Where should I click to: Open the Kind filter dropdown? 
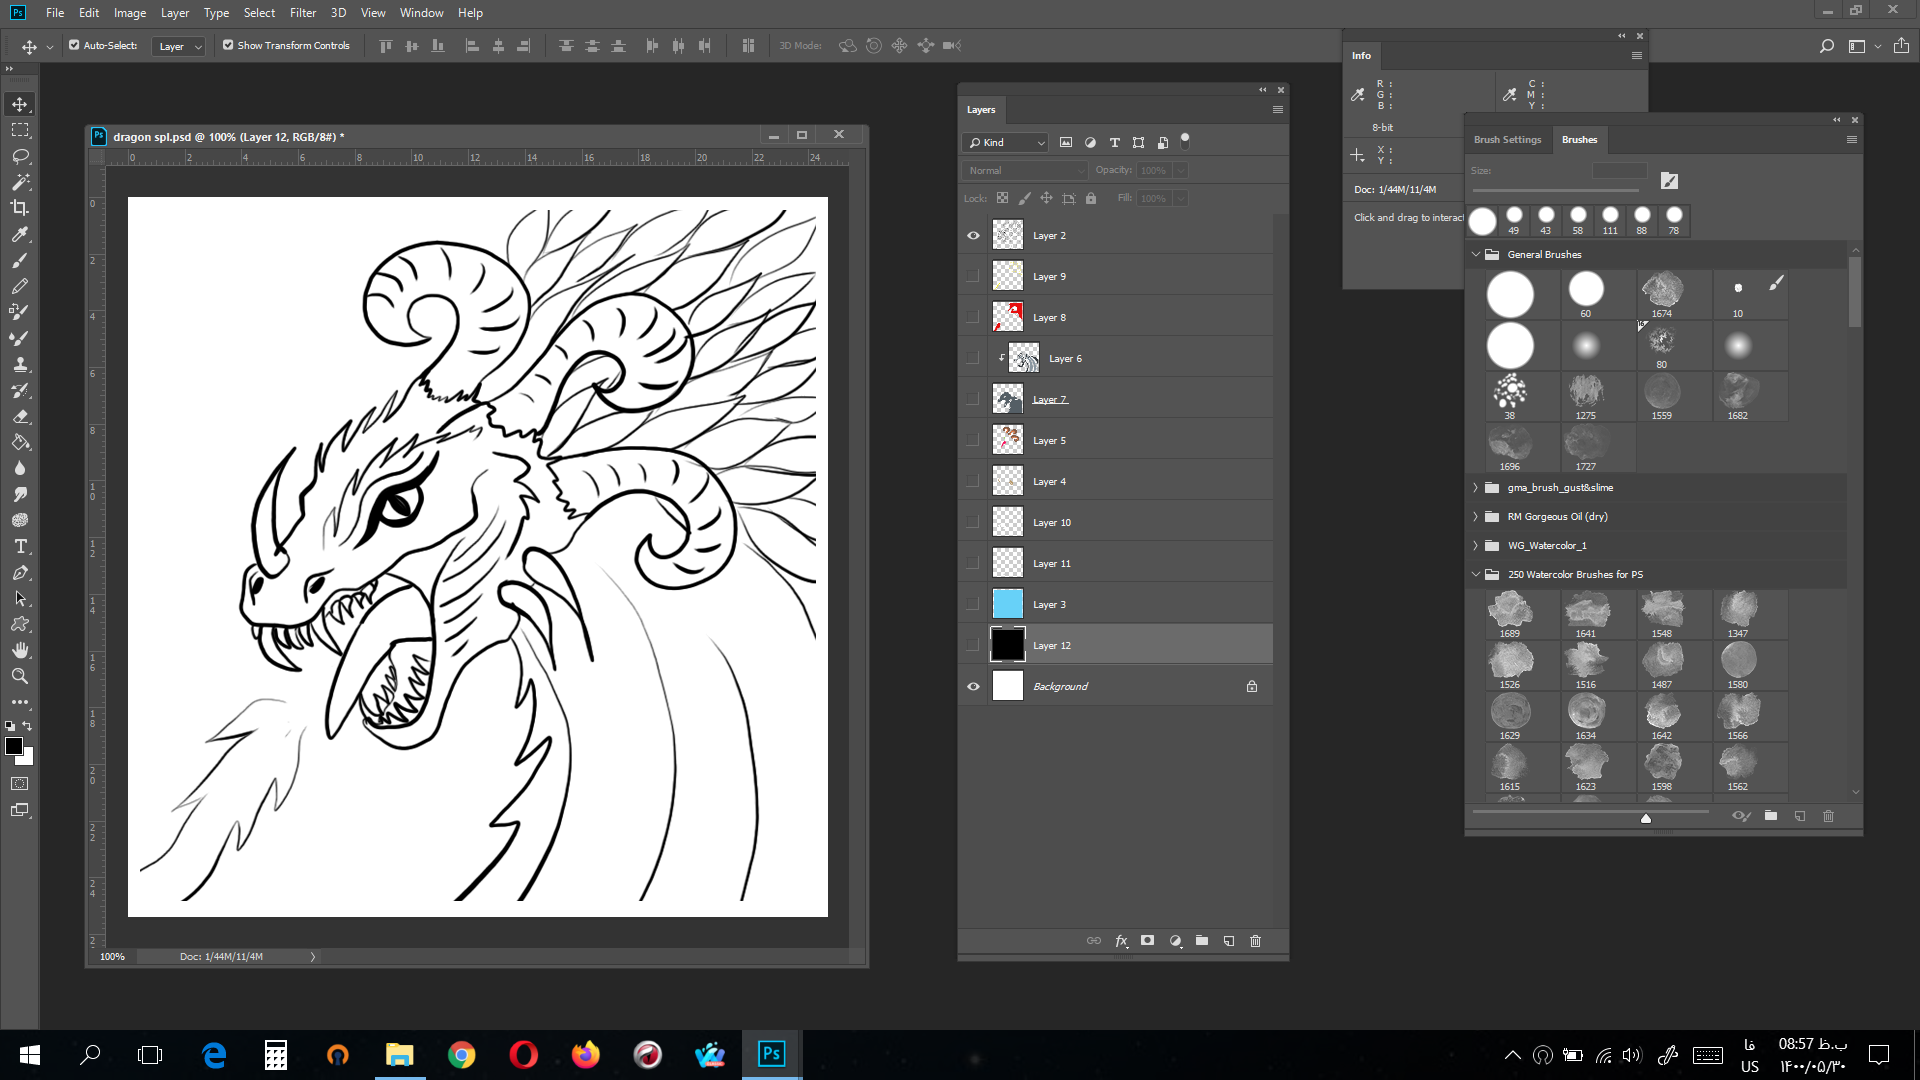(1006, 143)
